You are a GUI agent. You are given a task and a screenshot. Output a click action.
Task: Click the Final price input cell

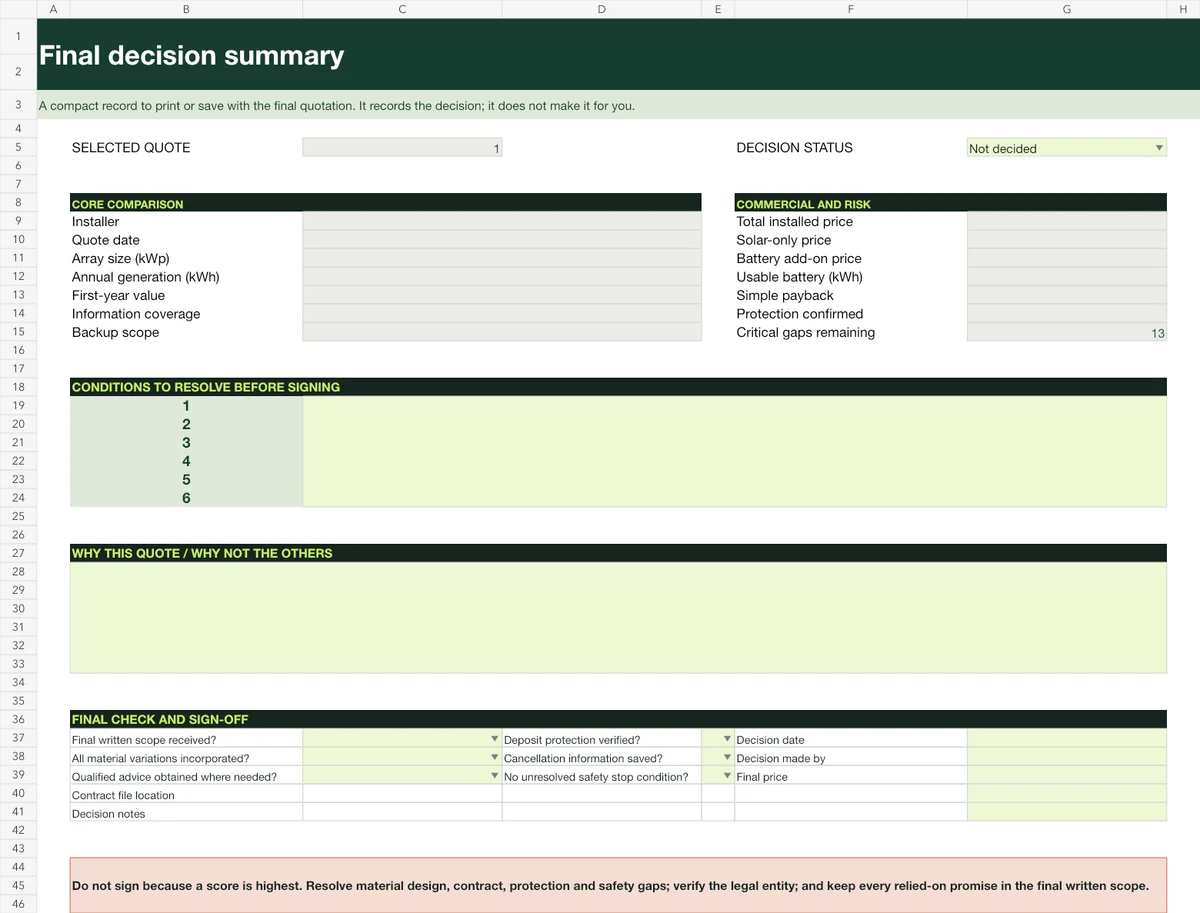click(1067, 776)
